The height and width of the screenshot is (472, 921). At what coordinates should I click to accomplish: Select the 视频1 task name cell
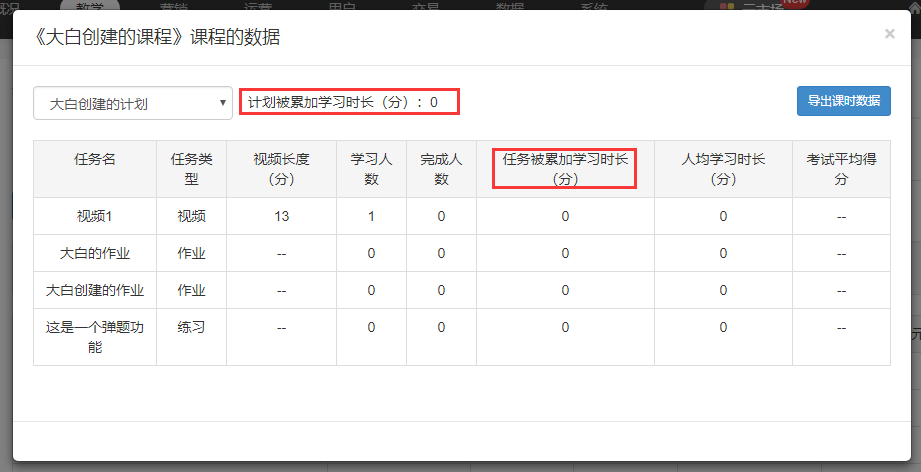95,216
